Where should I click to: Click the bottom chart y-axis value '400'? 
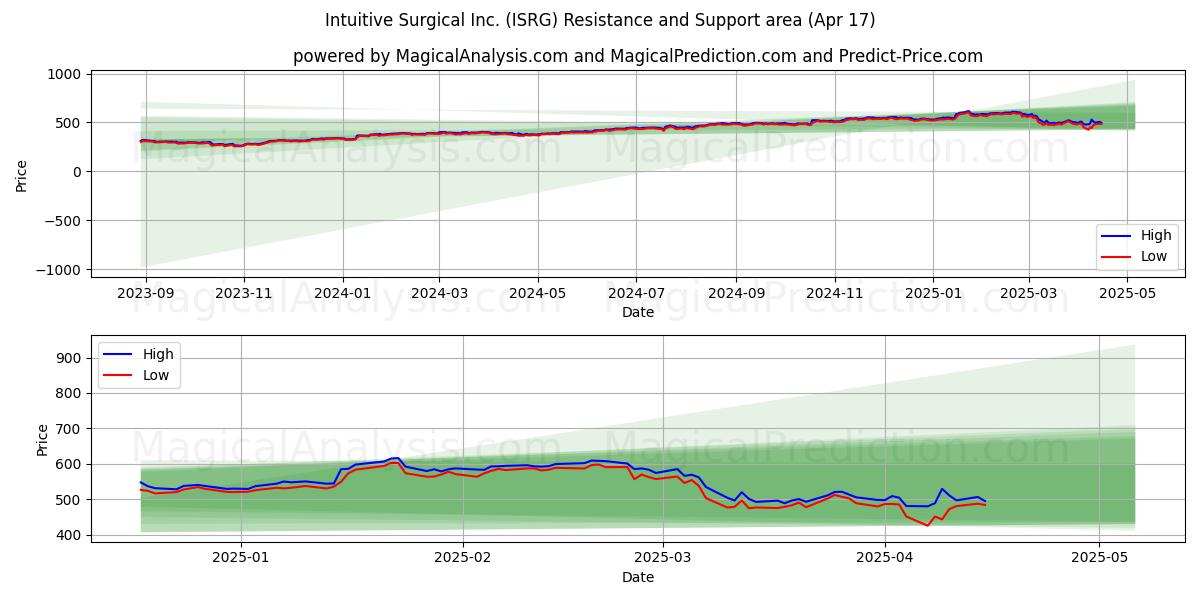[x=70, y=535]
